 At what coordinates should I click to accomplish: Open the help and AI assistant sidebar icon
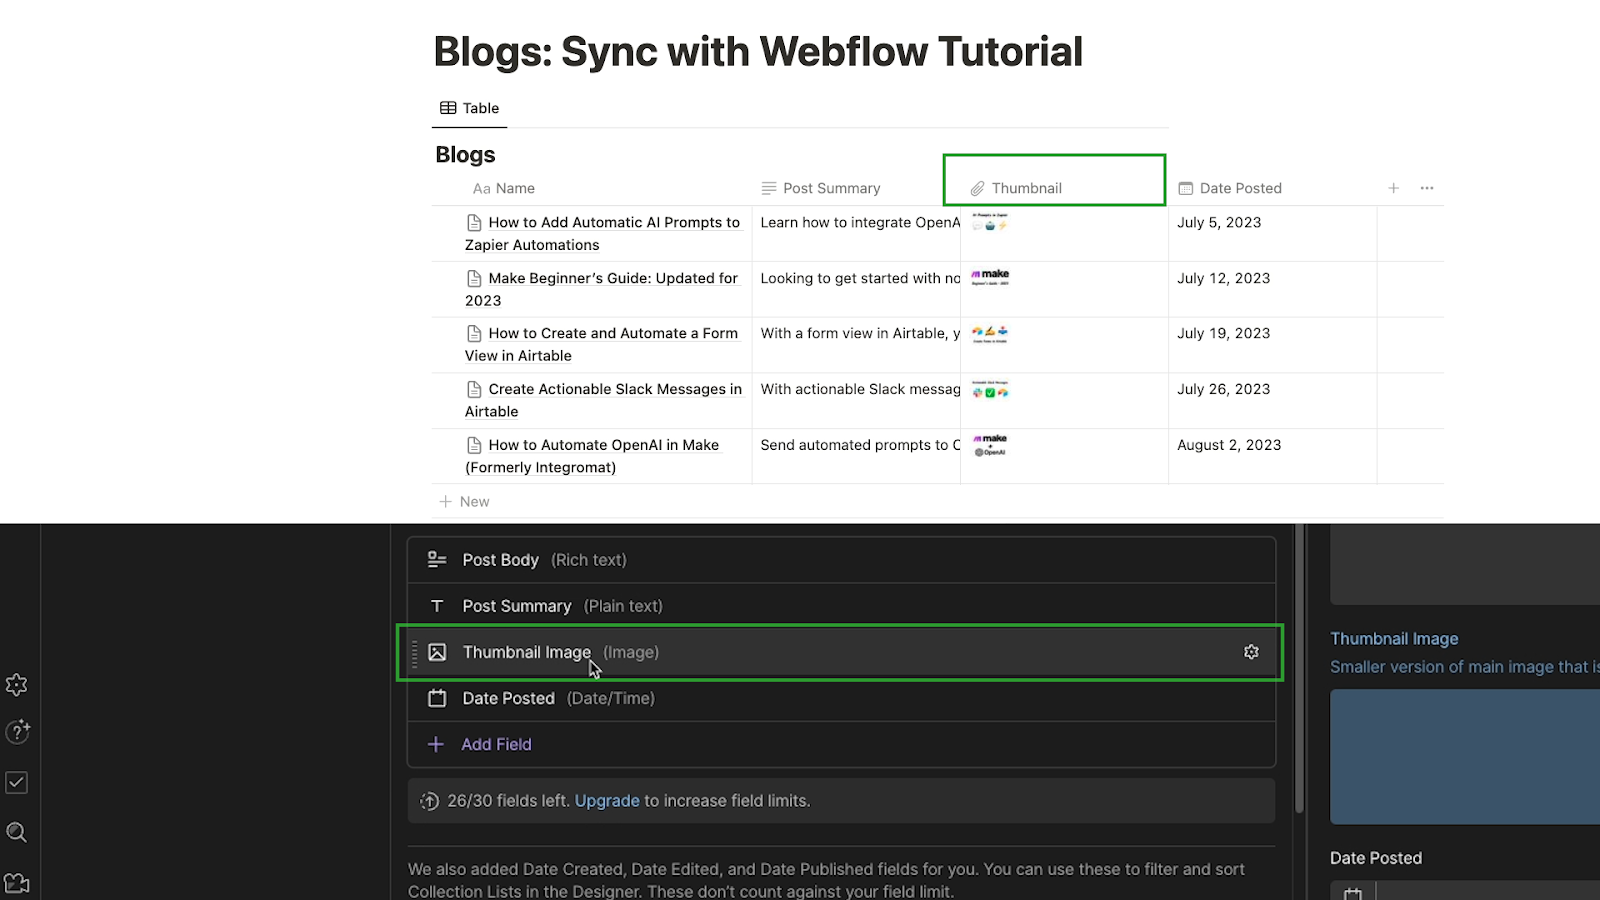click(17, 732)
